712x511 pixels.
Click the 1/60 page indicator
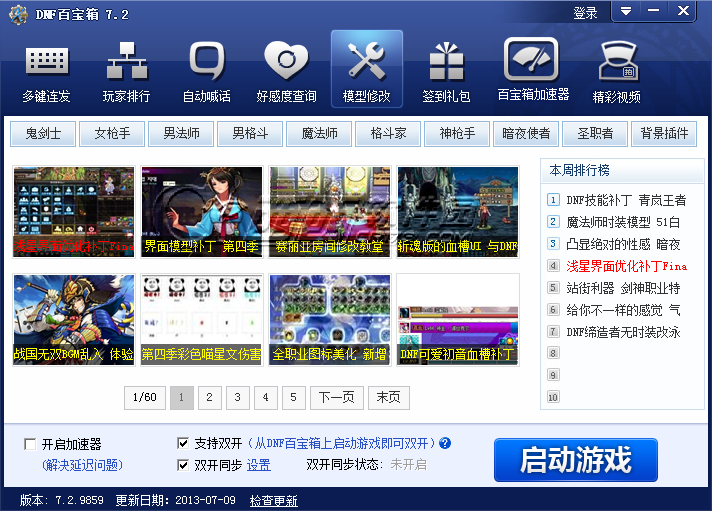pyautogui.click(x=145, y=397)
